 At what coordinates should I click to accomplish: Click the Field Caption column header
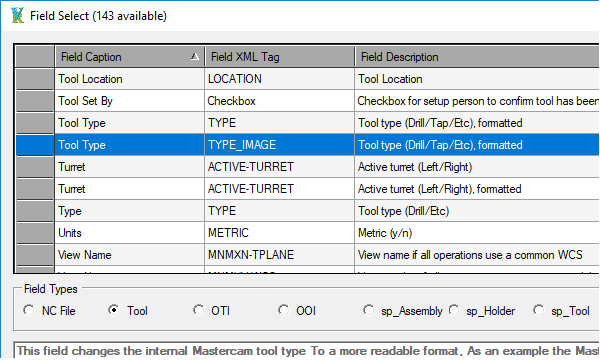129,57
